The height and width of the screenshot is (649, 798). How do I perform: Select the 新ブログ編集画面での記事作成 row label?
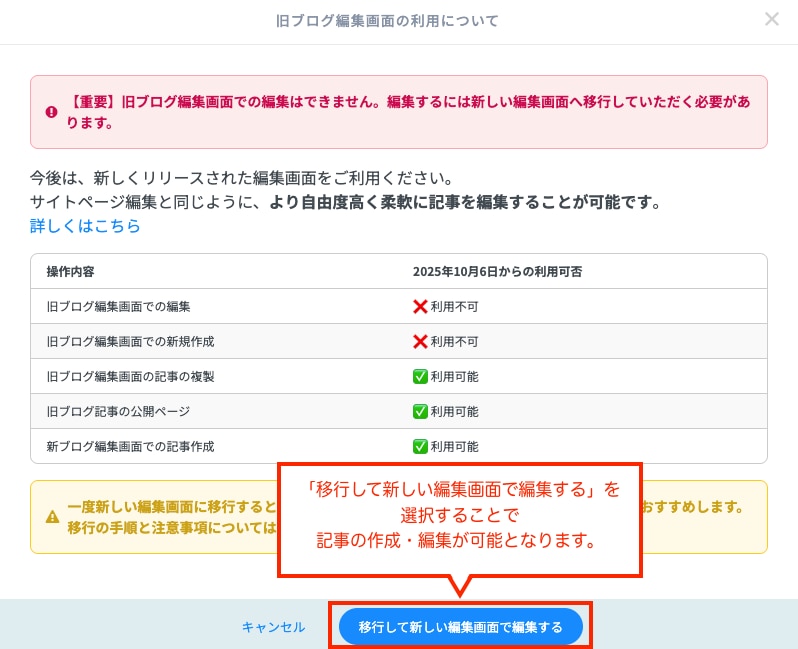click(130, 446)
